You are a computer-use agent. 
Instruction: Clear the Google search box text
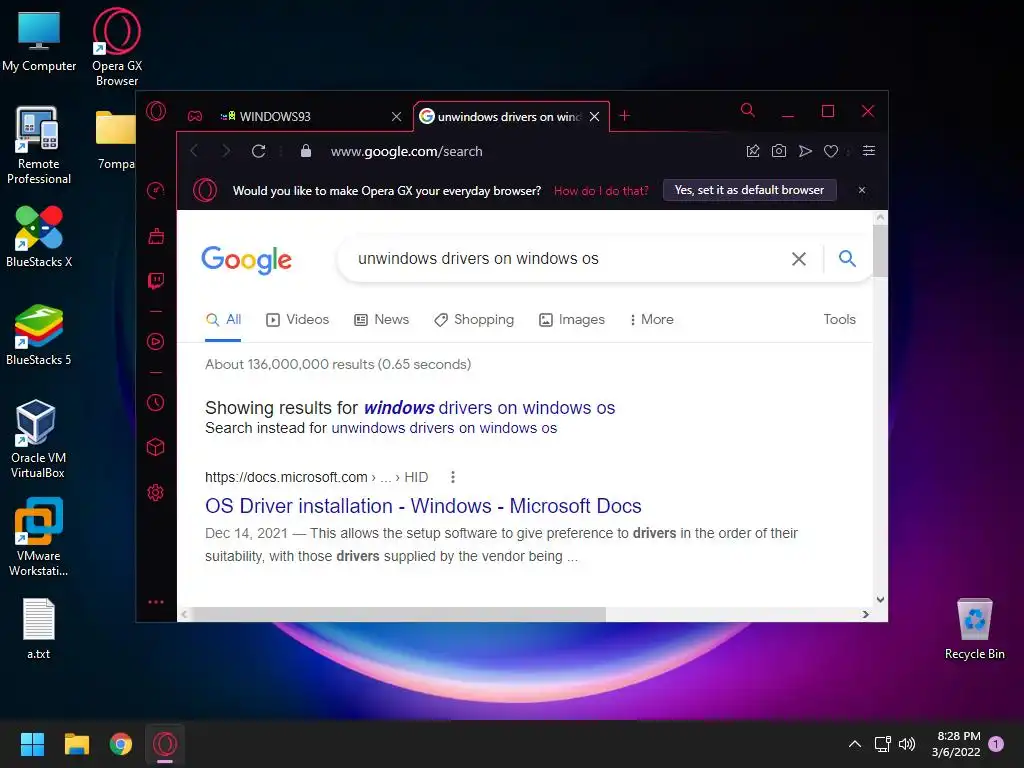coord(799,259)
